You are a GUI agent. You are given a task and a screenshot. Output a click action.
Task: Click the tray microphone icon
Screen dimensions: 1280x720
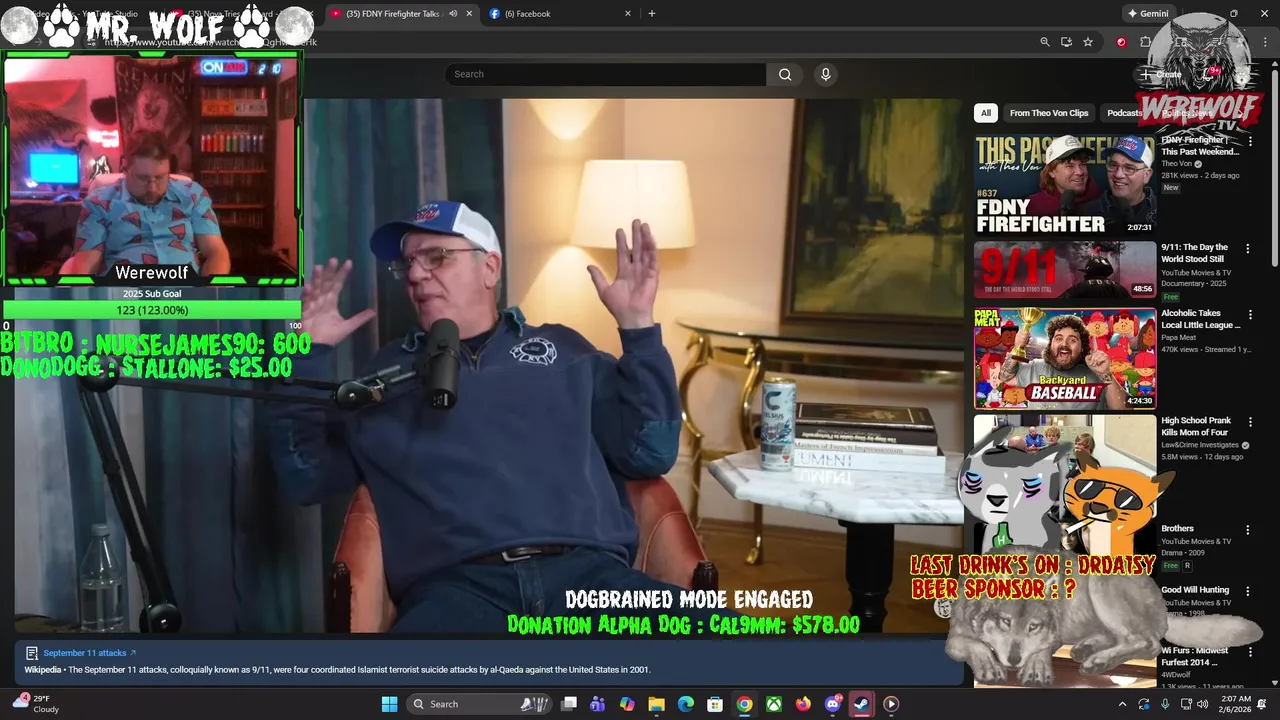coord(1165,704)
